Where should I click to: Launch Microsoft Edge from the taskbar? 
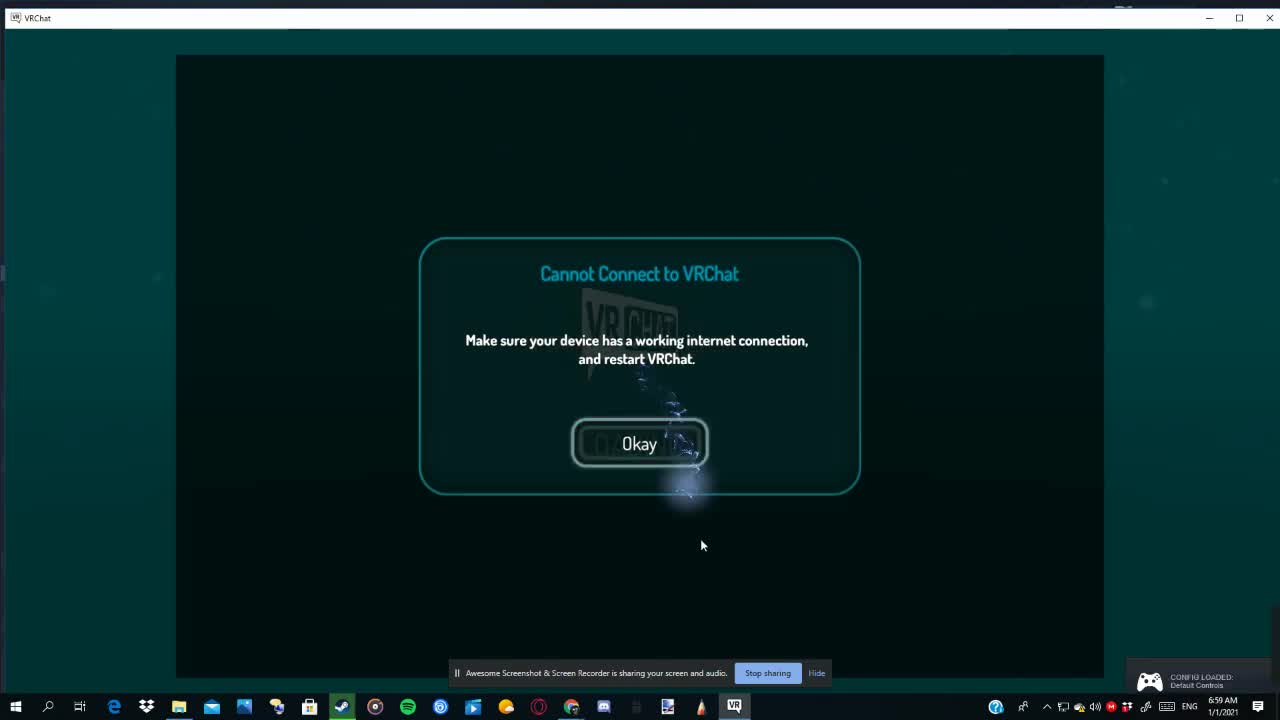pos(114,707)
